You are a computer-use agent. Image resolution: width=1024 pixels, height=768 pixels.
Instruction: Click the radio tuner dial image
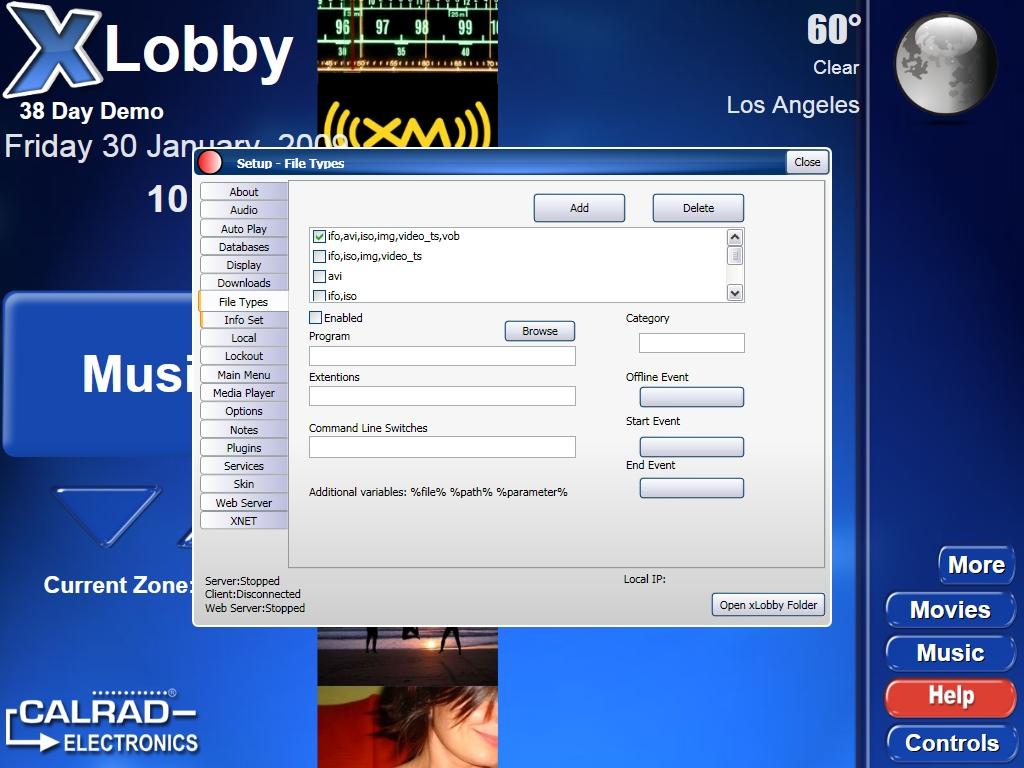408,36
